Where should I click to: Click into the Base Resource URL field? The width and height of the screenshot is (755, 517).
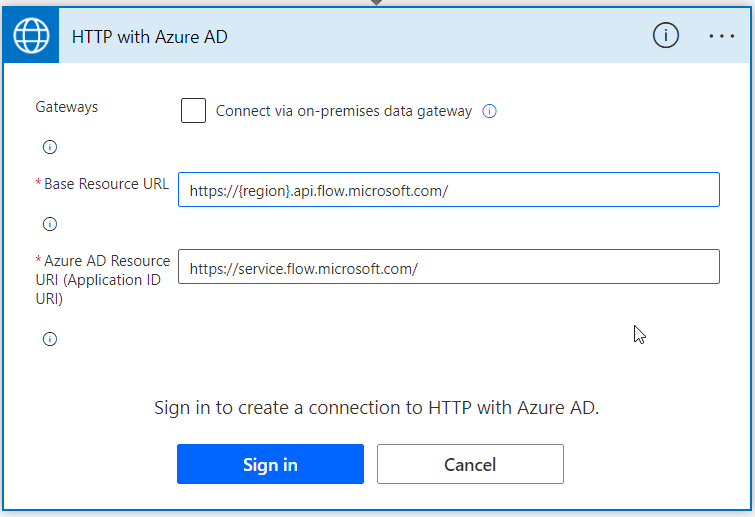[448, 189]
